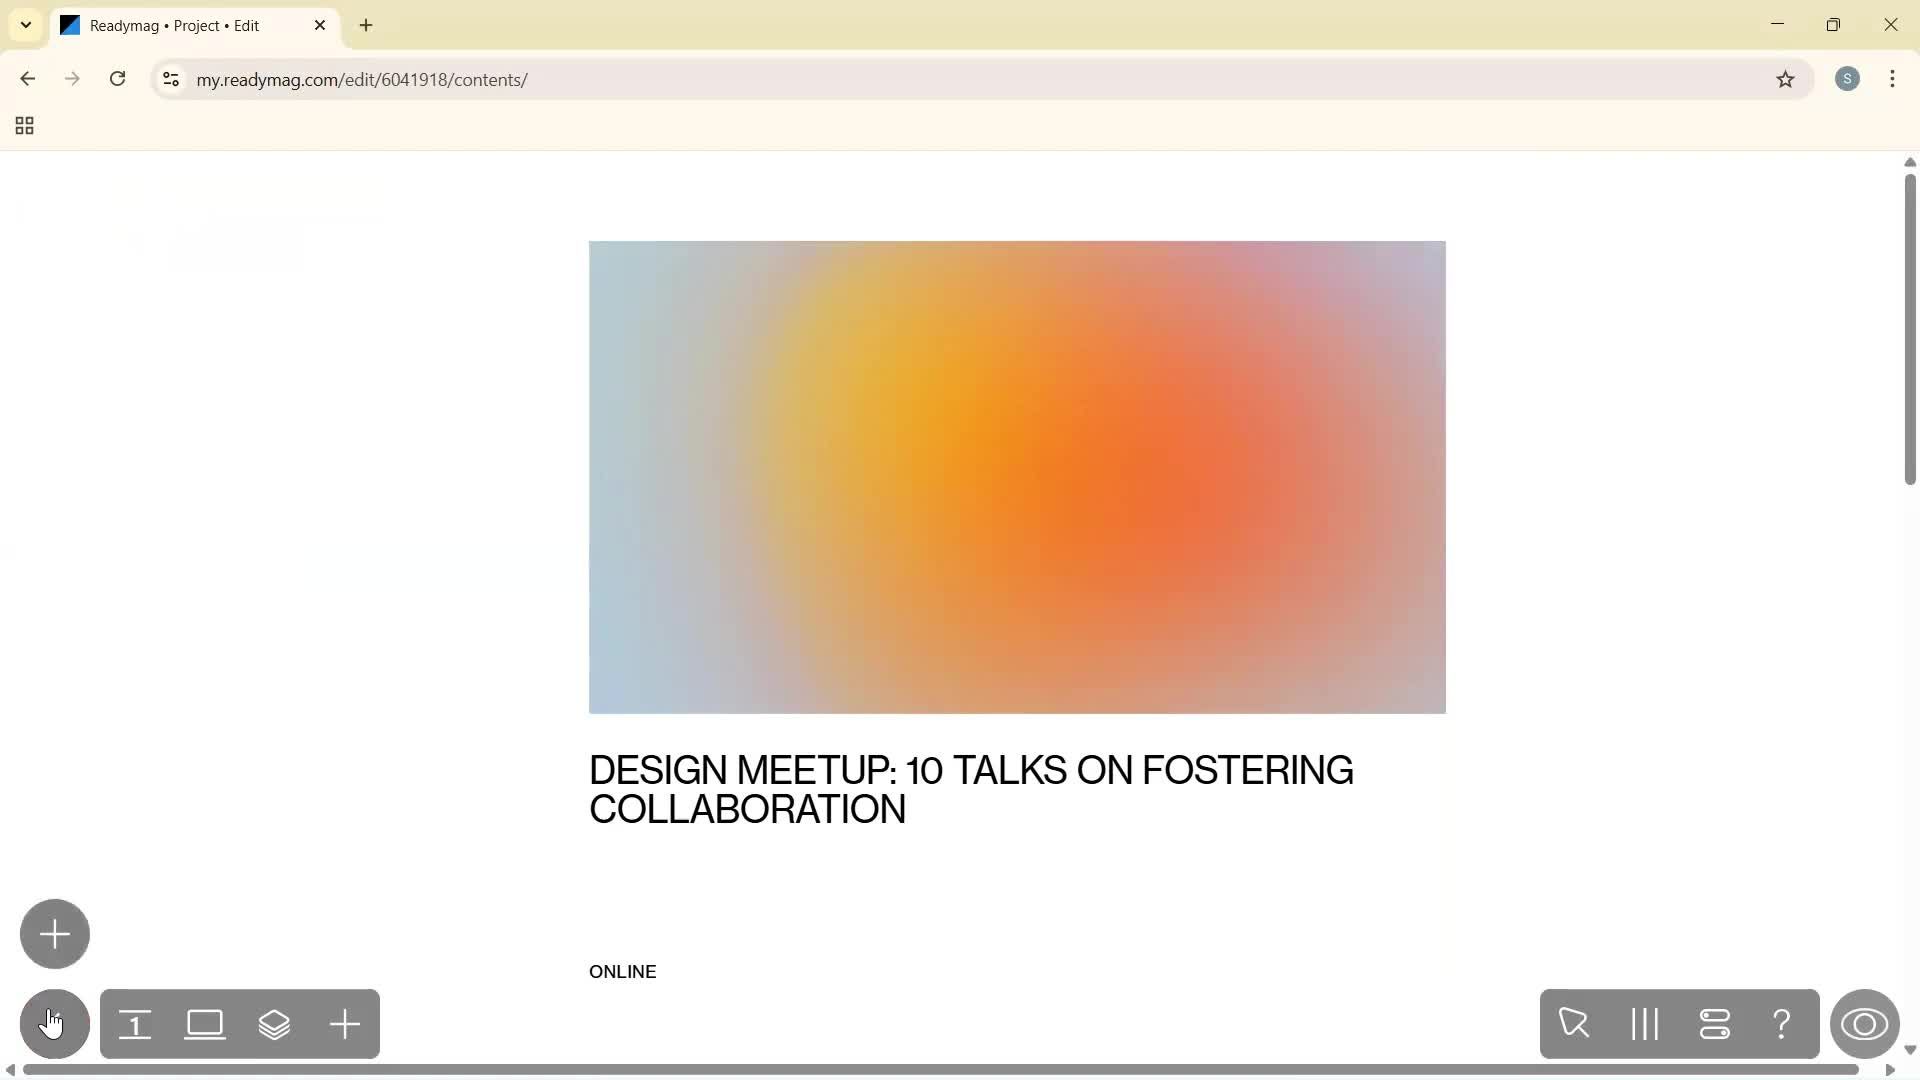
Task: Switch to the Readymag Project Edit tab
Action: click(x=180, y=25)
